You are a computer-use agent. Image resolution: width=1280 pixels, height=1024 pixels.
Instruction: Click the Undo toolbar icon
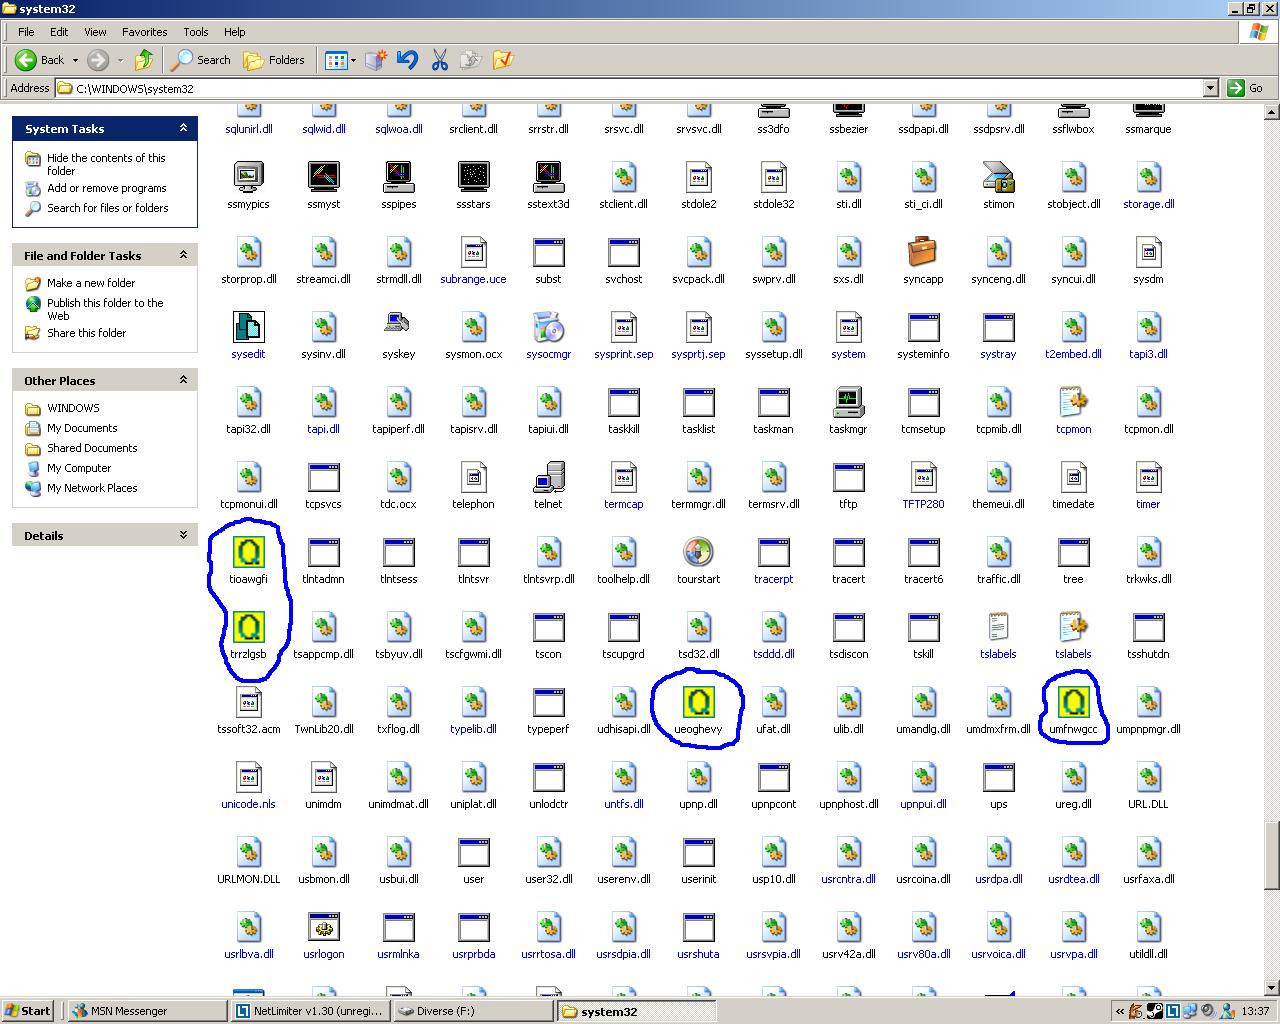pyautogui.click(x=407, y=60)
